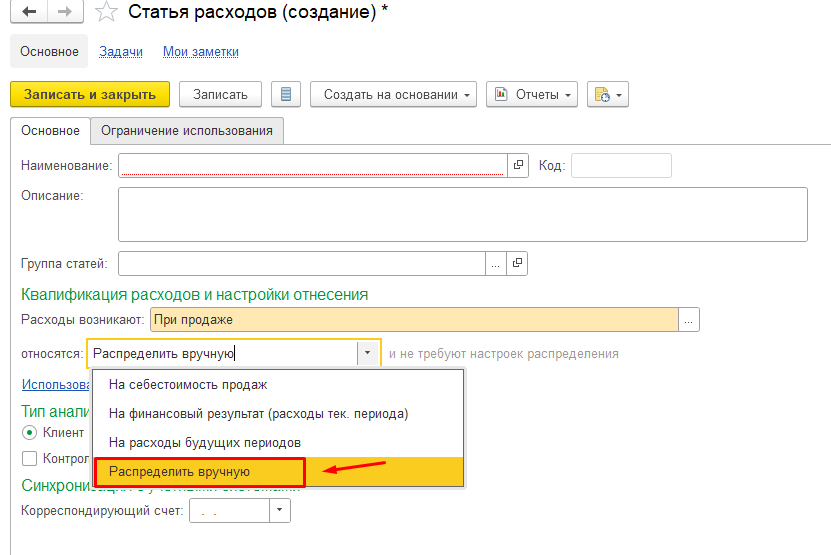Click into the Описание text field
Screen dimensions: 831x555
[x=462, y=214]
